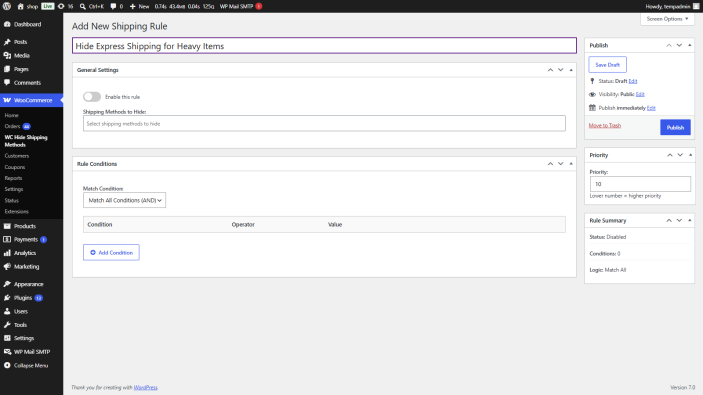The height and width of the screenshot is (395, 703).
Task: Click the Collapse Menu icon
Action: click(7, 365)
